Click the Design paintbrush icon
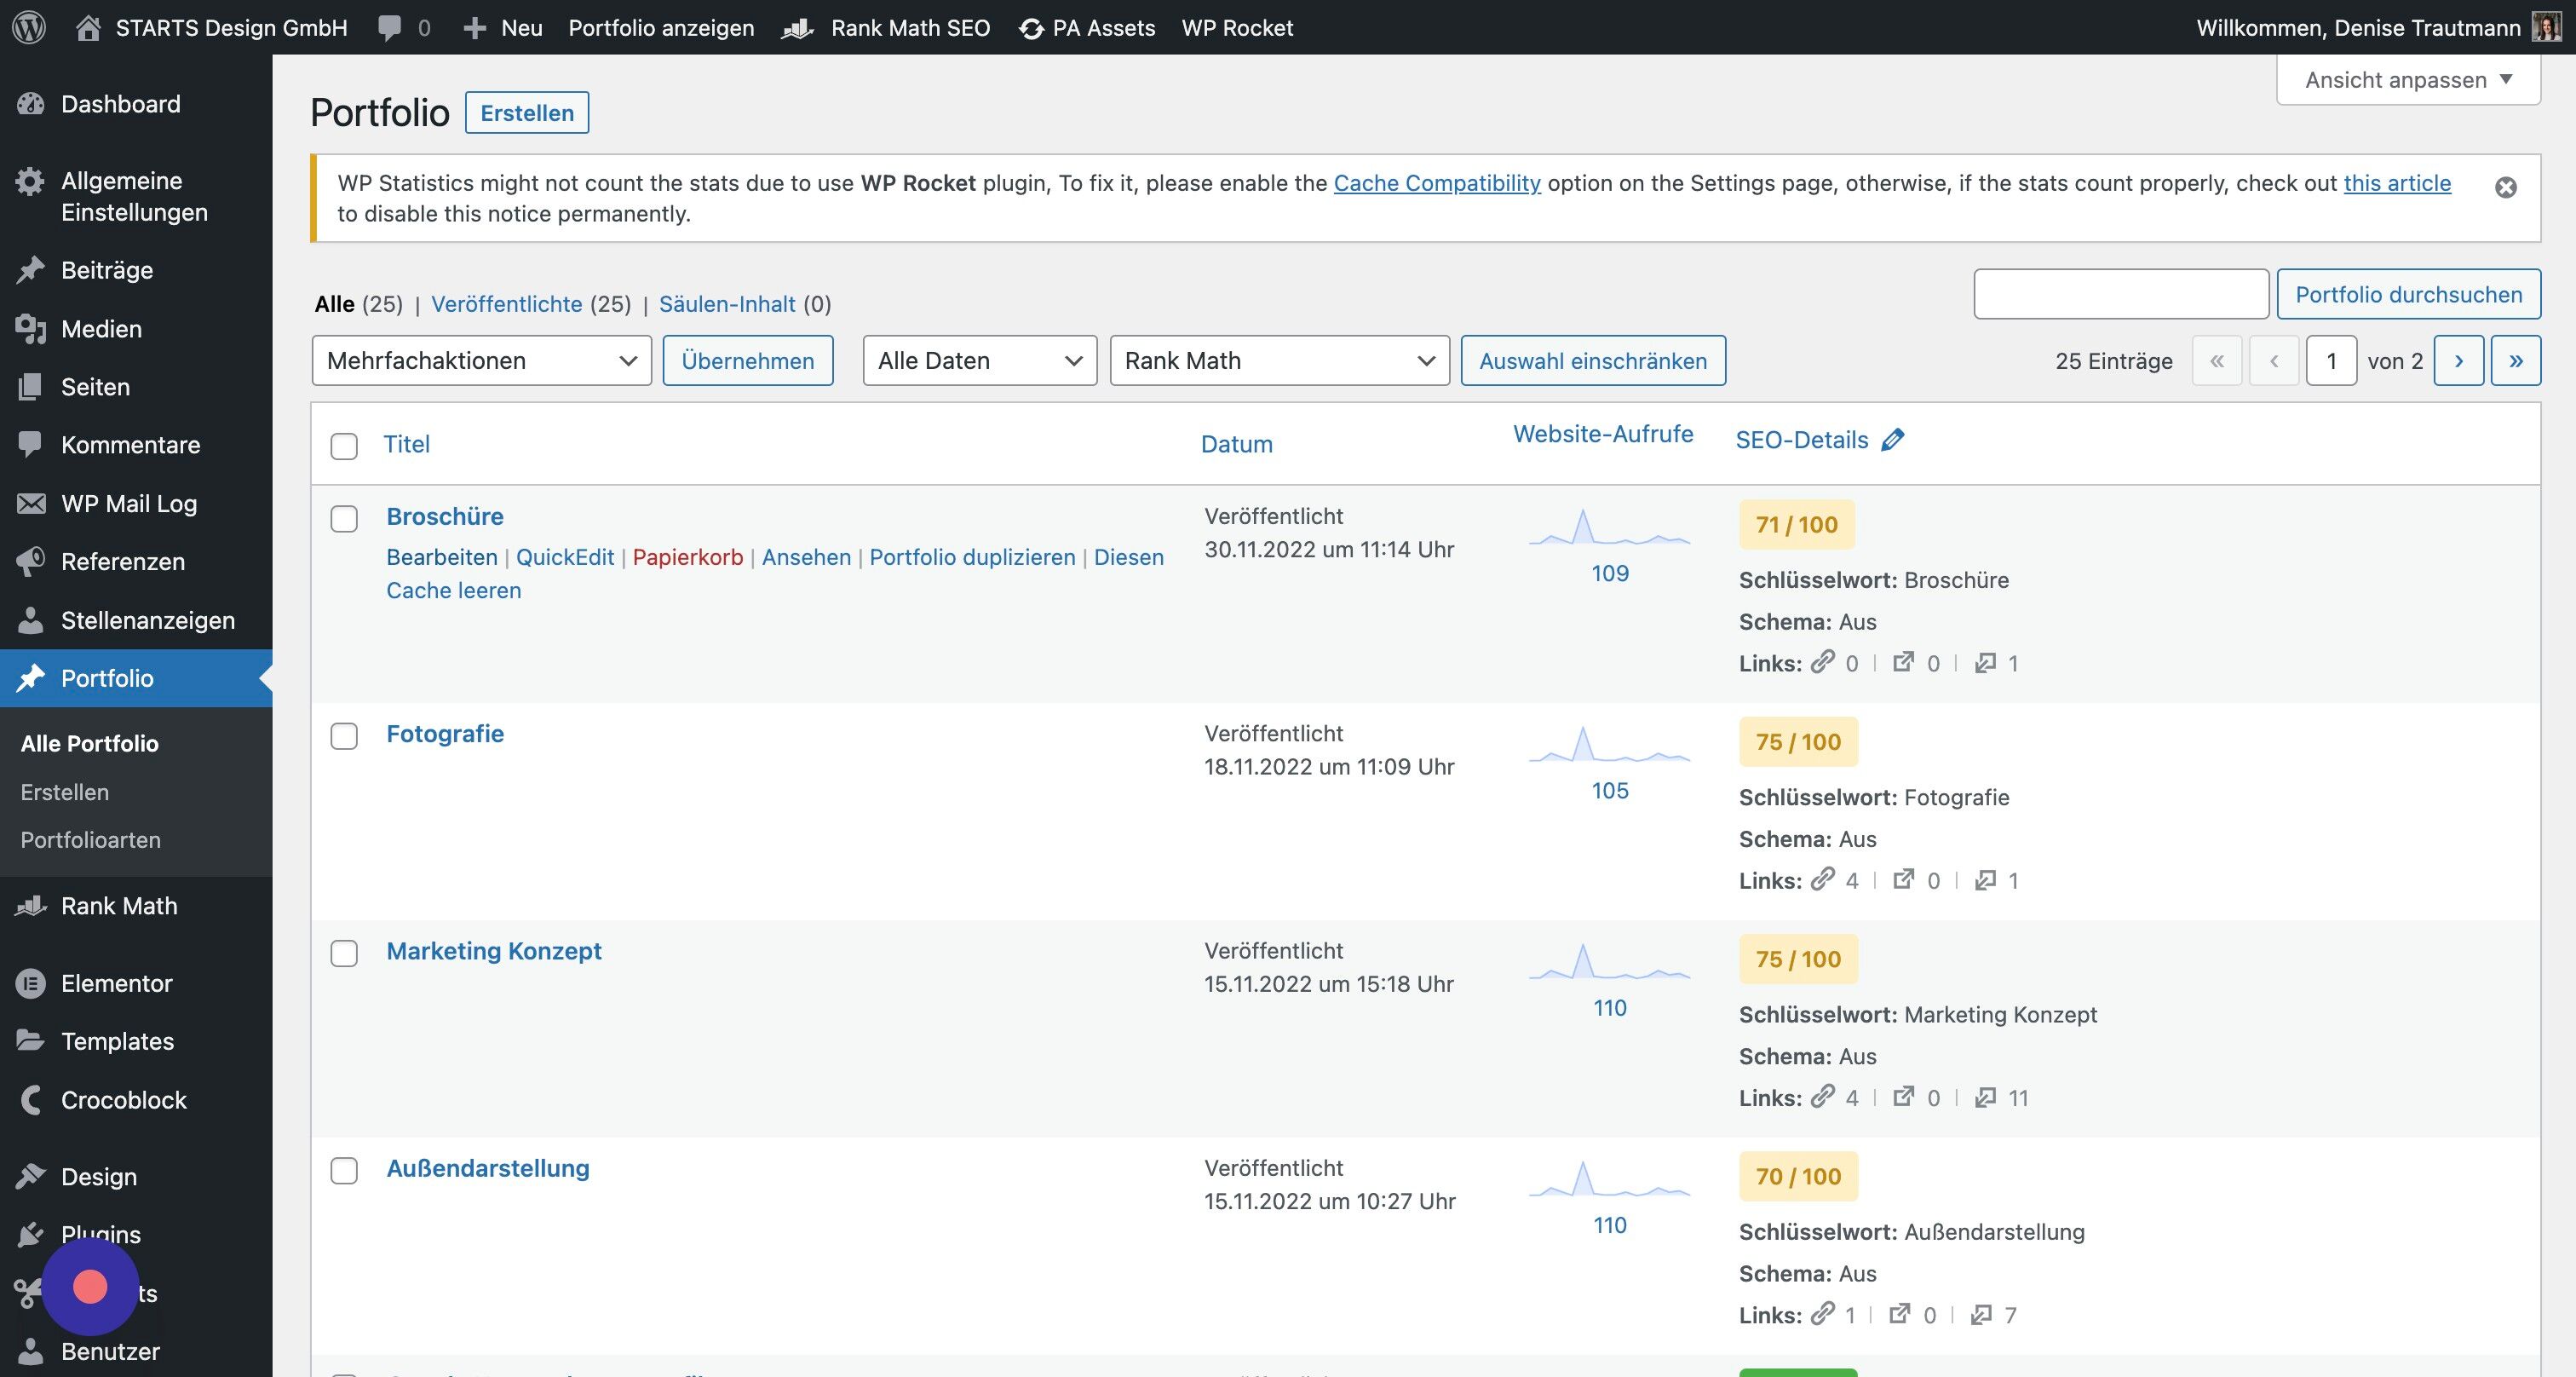The height and width of the screenshot is (1377, 2576). tap(31, 1177)
